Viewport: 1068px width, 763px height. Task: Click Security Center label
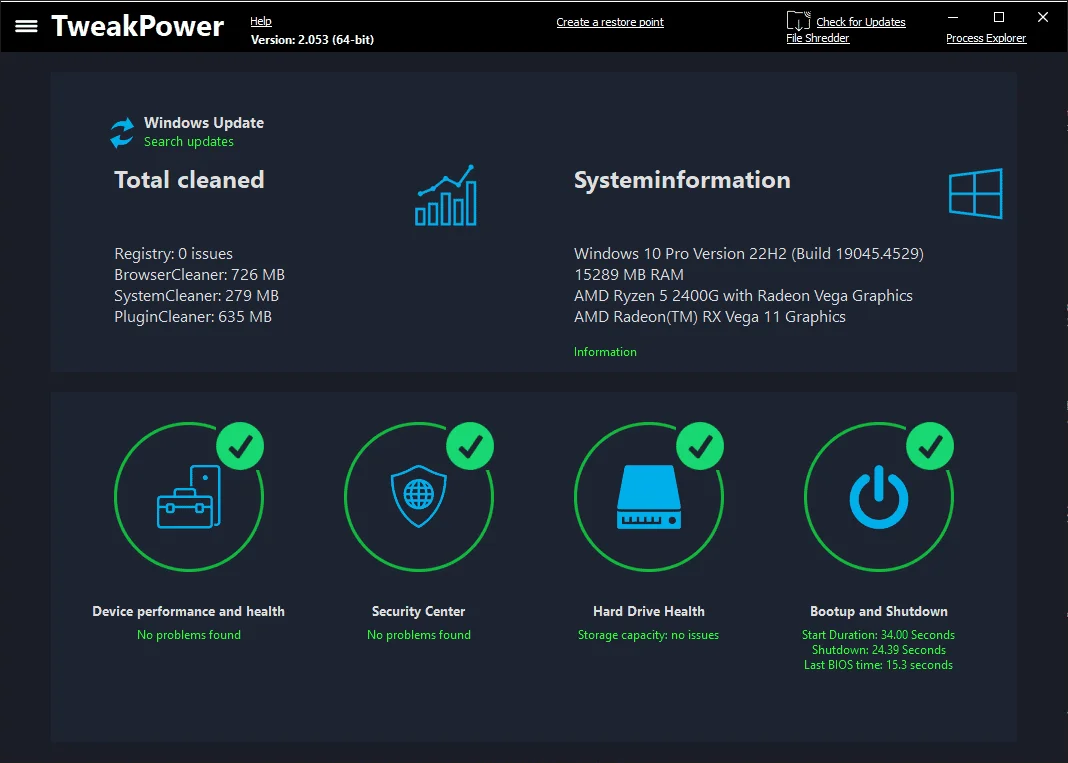[x=418, y=611]
